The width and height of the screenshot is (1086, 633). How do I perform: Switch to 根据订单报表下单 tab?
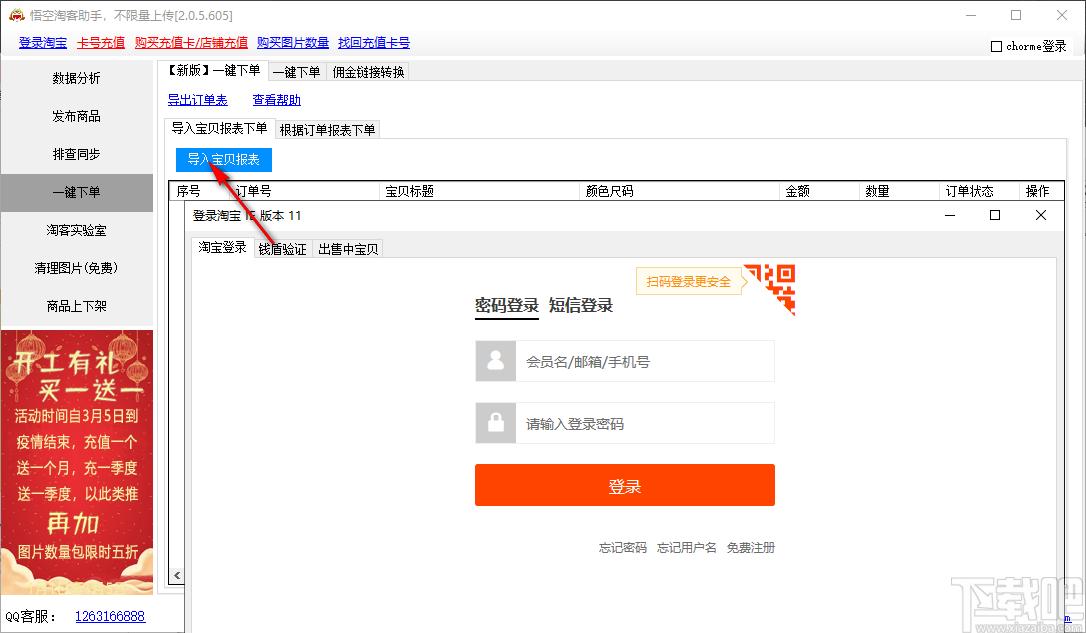pos(327,130)
